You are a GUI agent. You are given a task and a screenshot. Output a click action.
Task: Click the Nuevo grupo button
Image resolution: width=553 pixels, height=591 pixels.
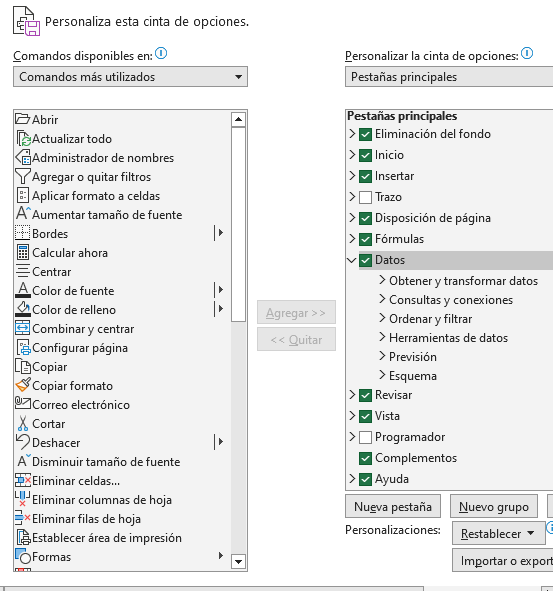click(494, 507)
